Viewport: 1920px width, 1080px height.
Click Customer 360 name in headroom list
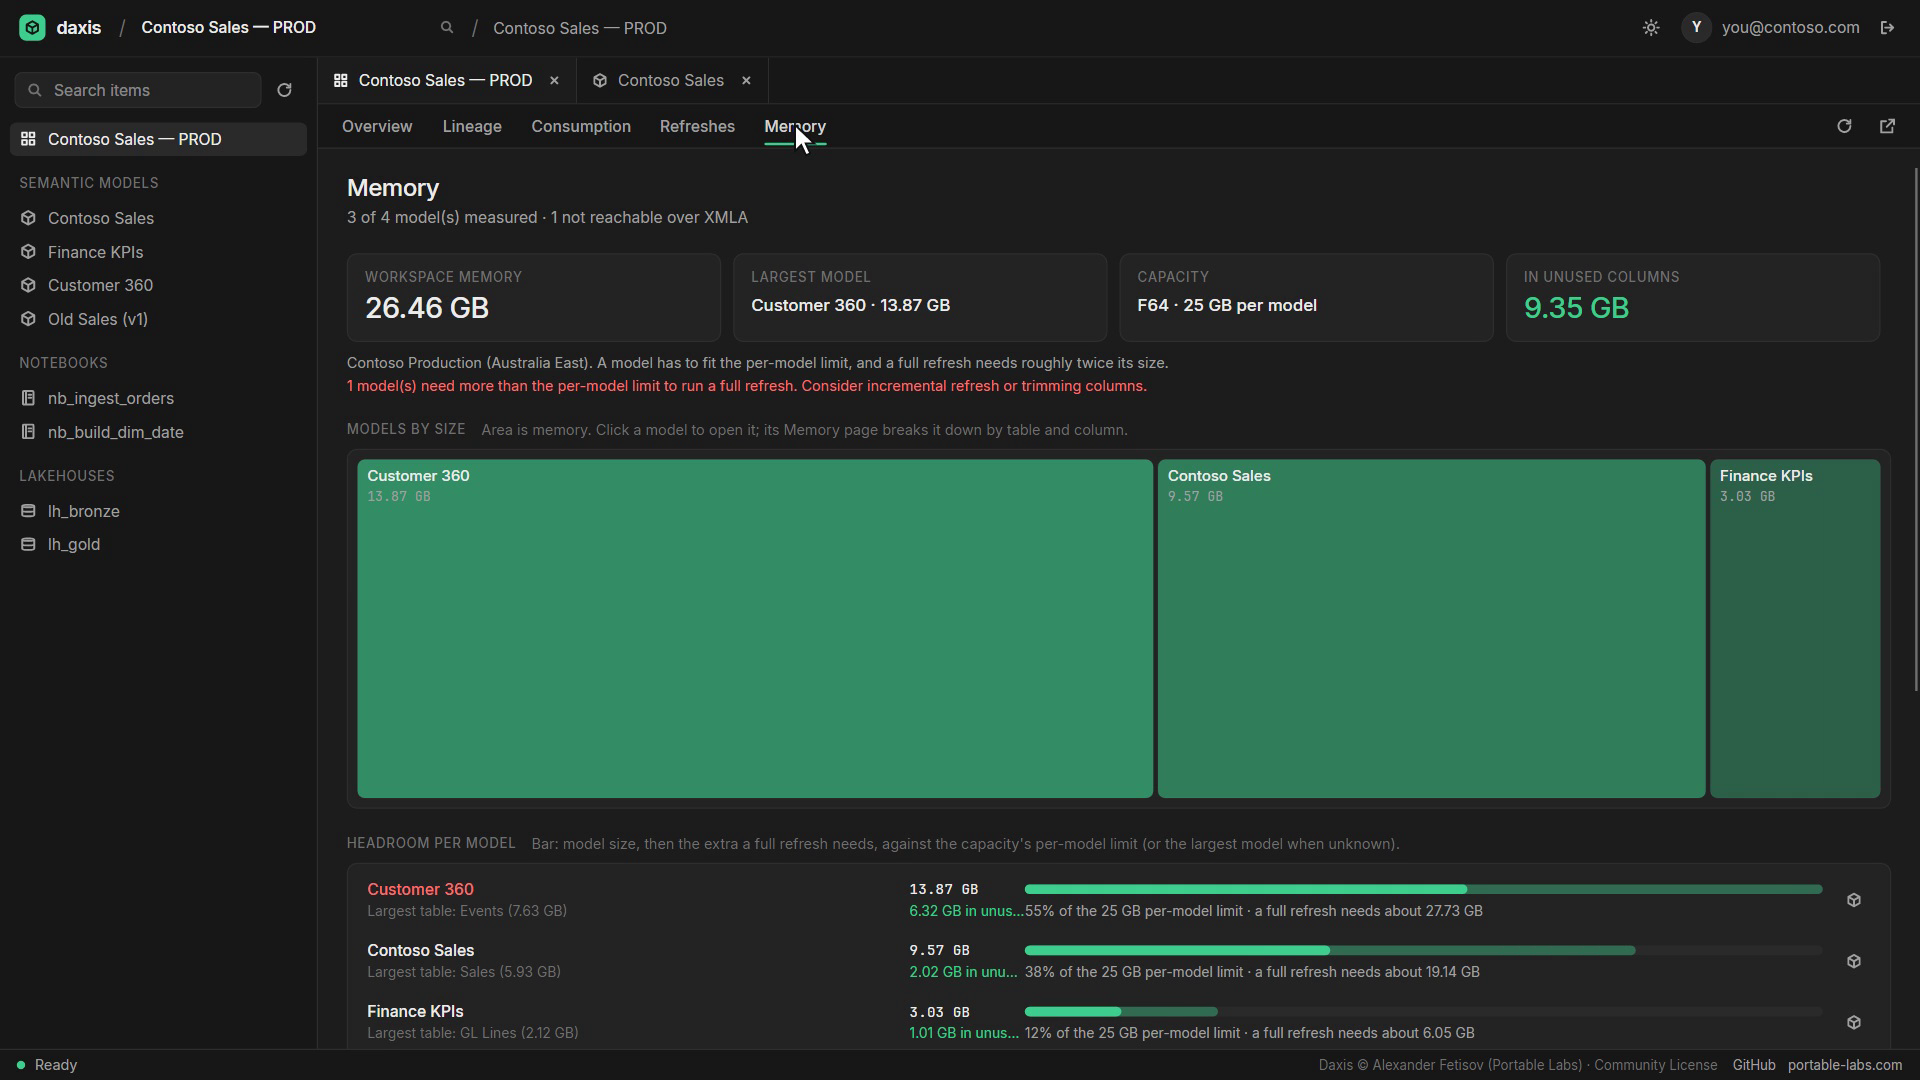coord(420,889)
